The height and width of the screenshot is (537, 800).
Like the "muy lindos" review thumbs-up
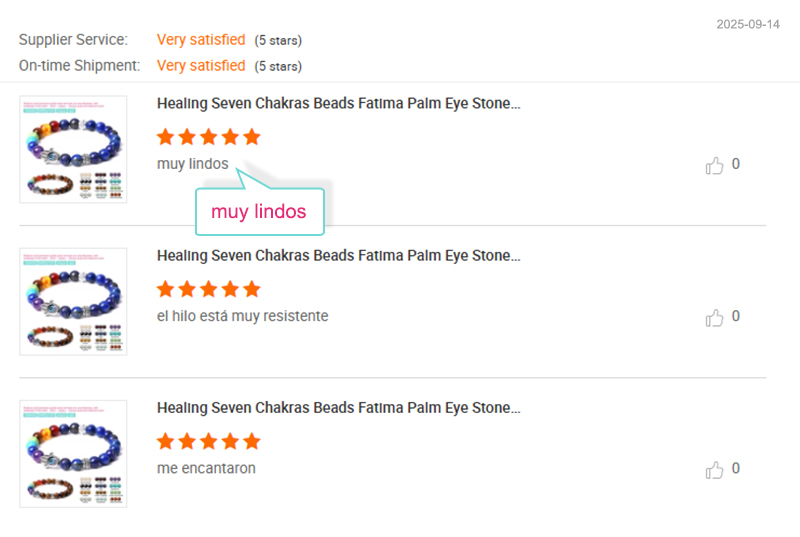(714, 166)
